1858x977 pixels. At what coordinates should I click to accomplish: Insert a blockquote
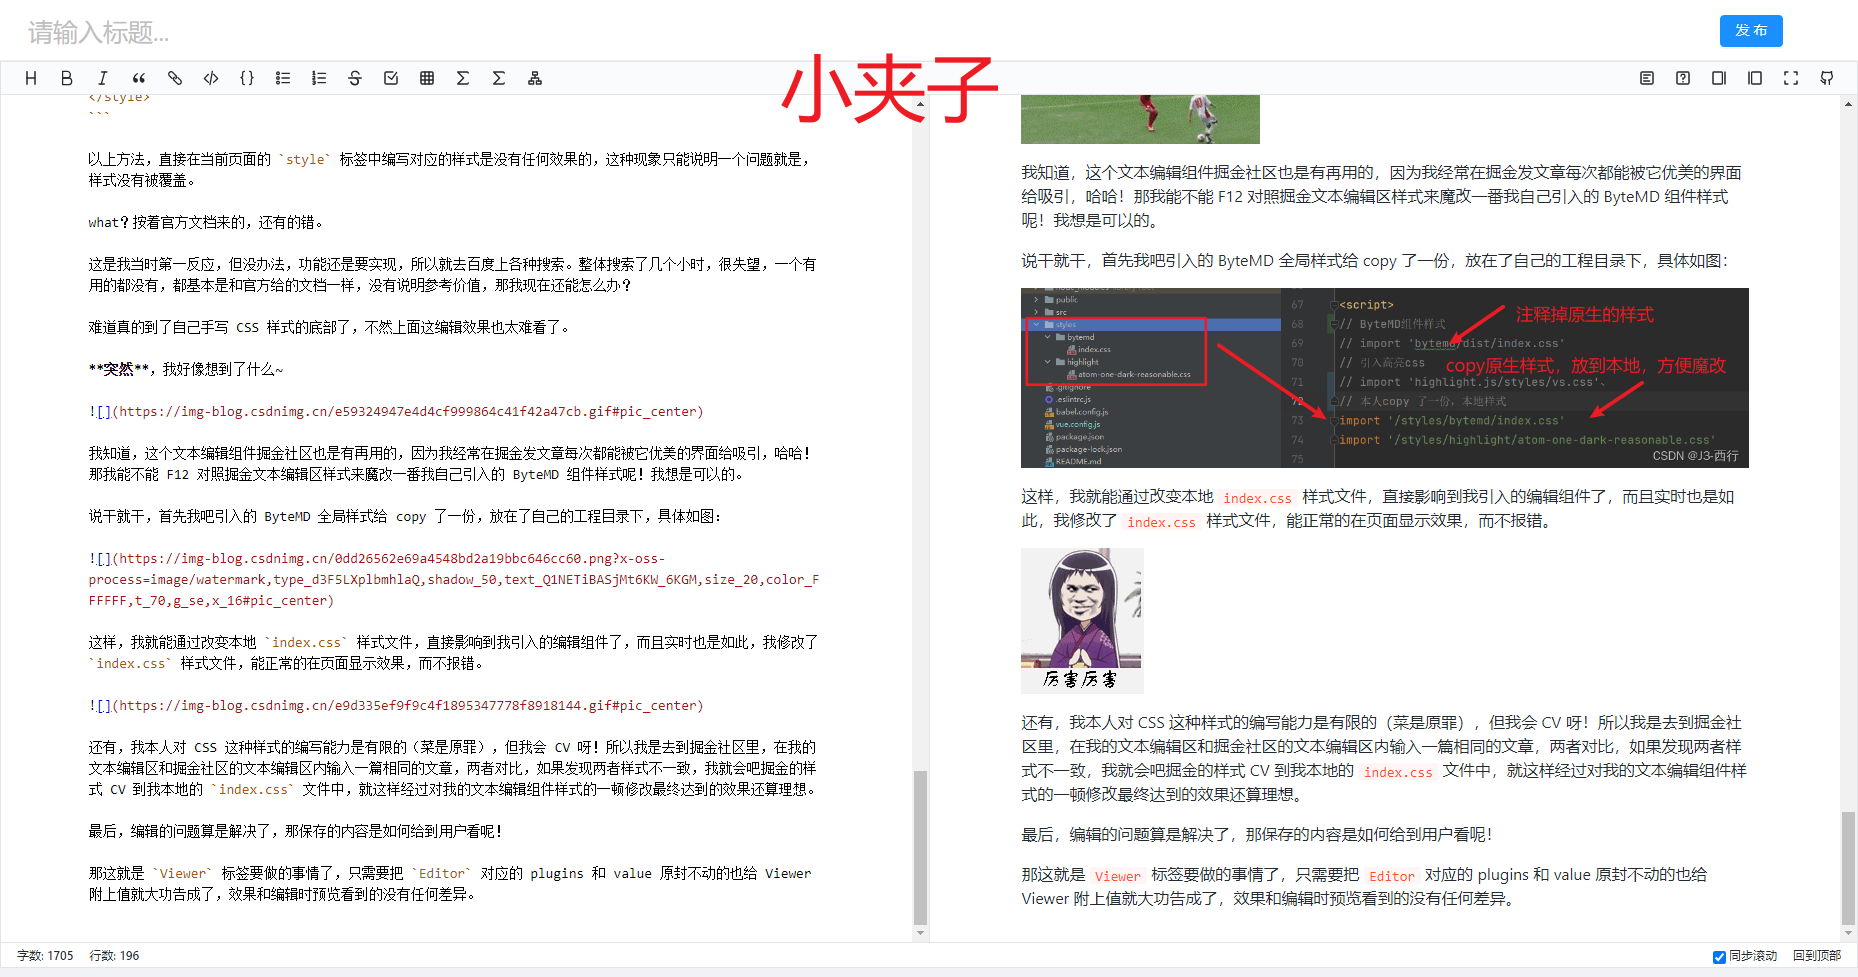coord(138,77)
